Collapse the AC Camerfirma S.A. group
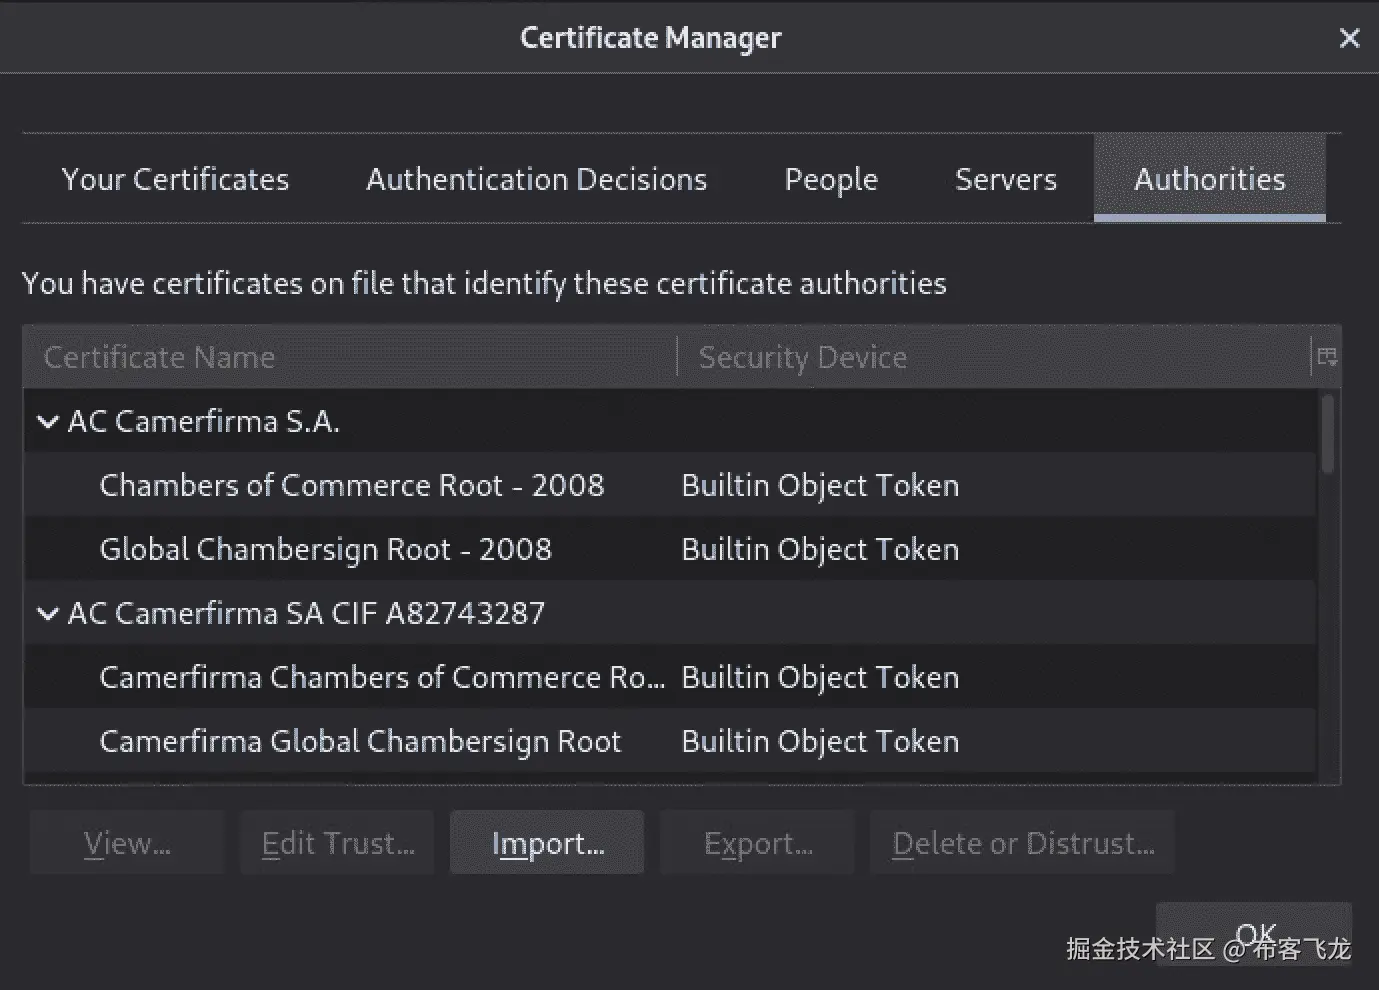 click(47, 422)
